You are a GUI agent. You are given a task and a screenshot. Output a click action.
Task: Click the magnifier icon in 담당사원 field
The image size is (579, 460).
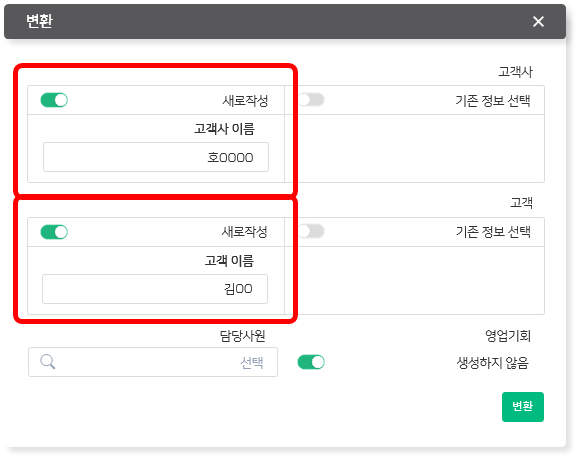point(48,362)
